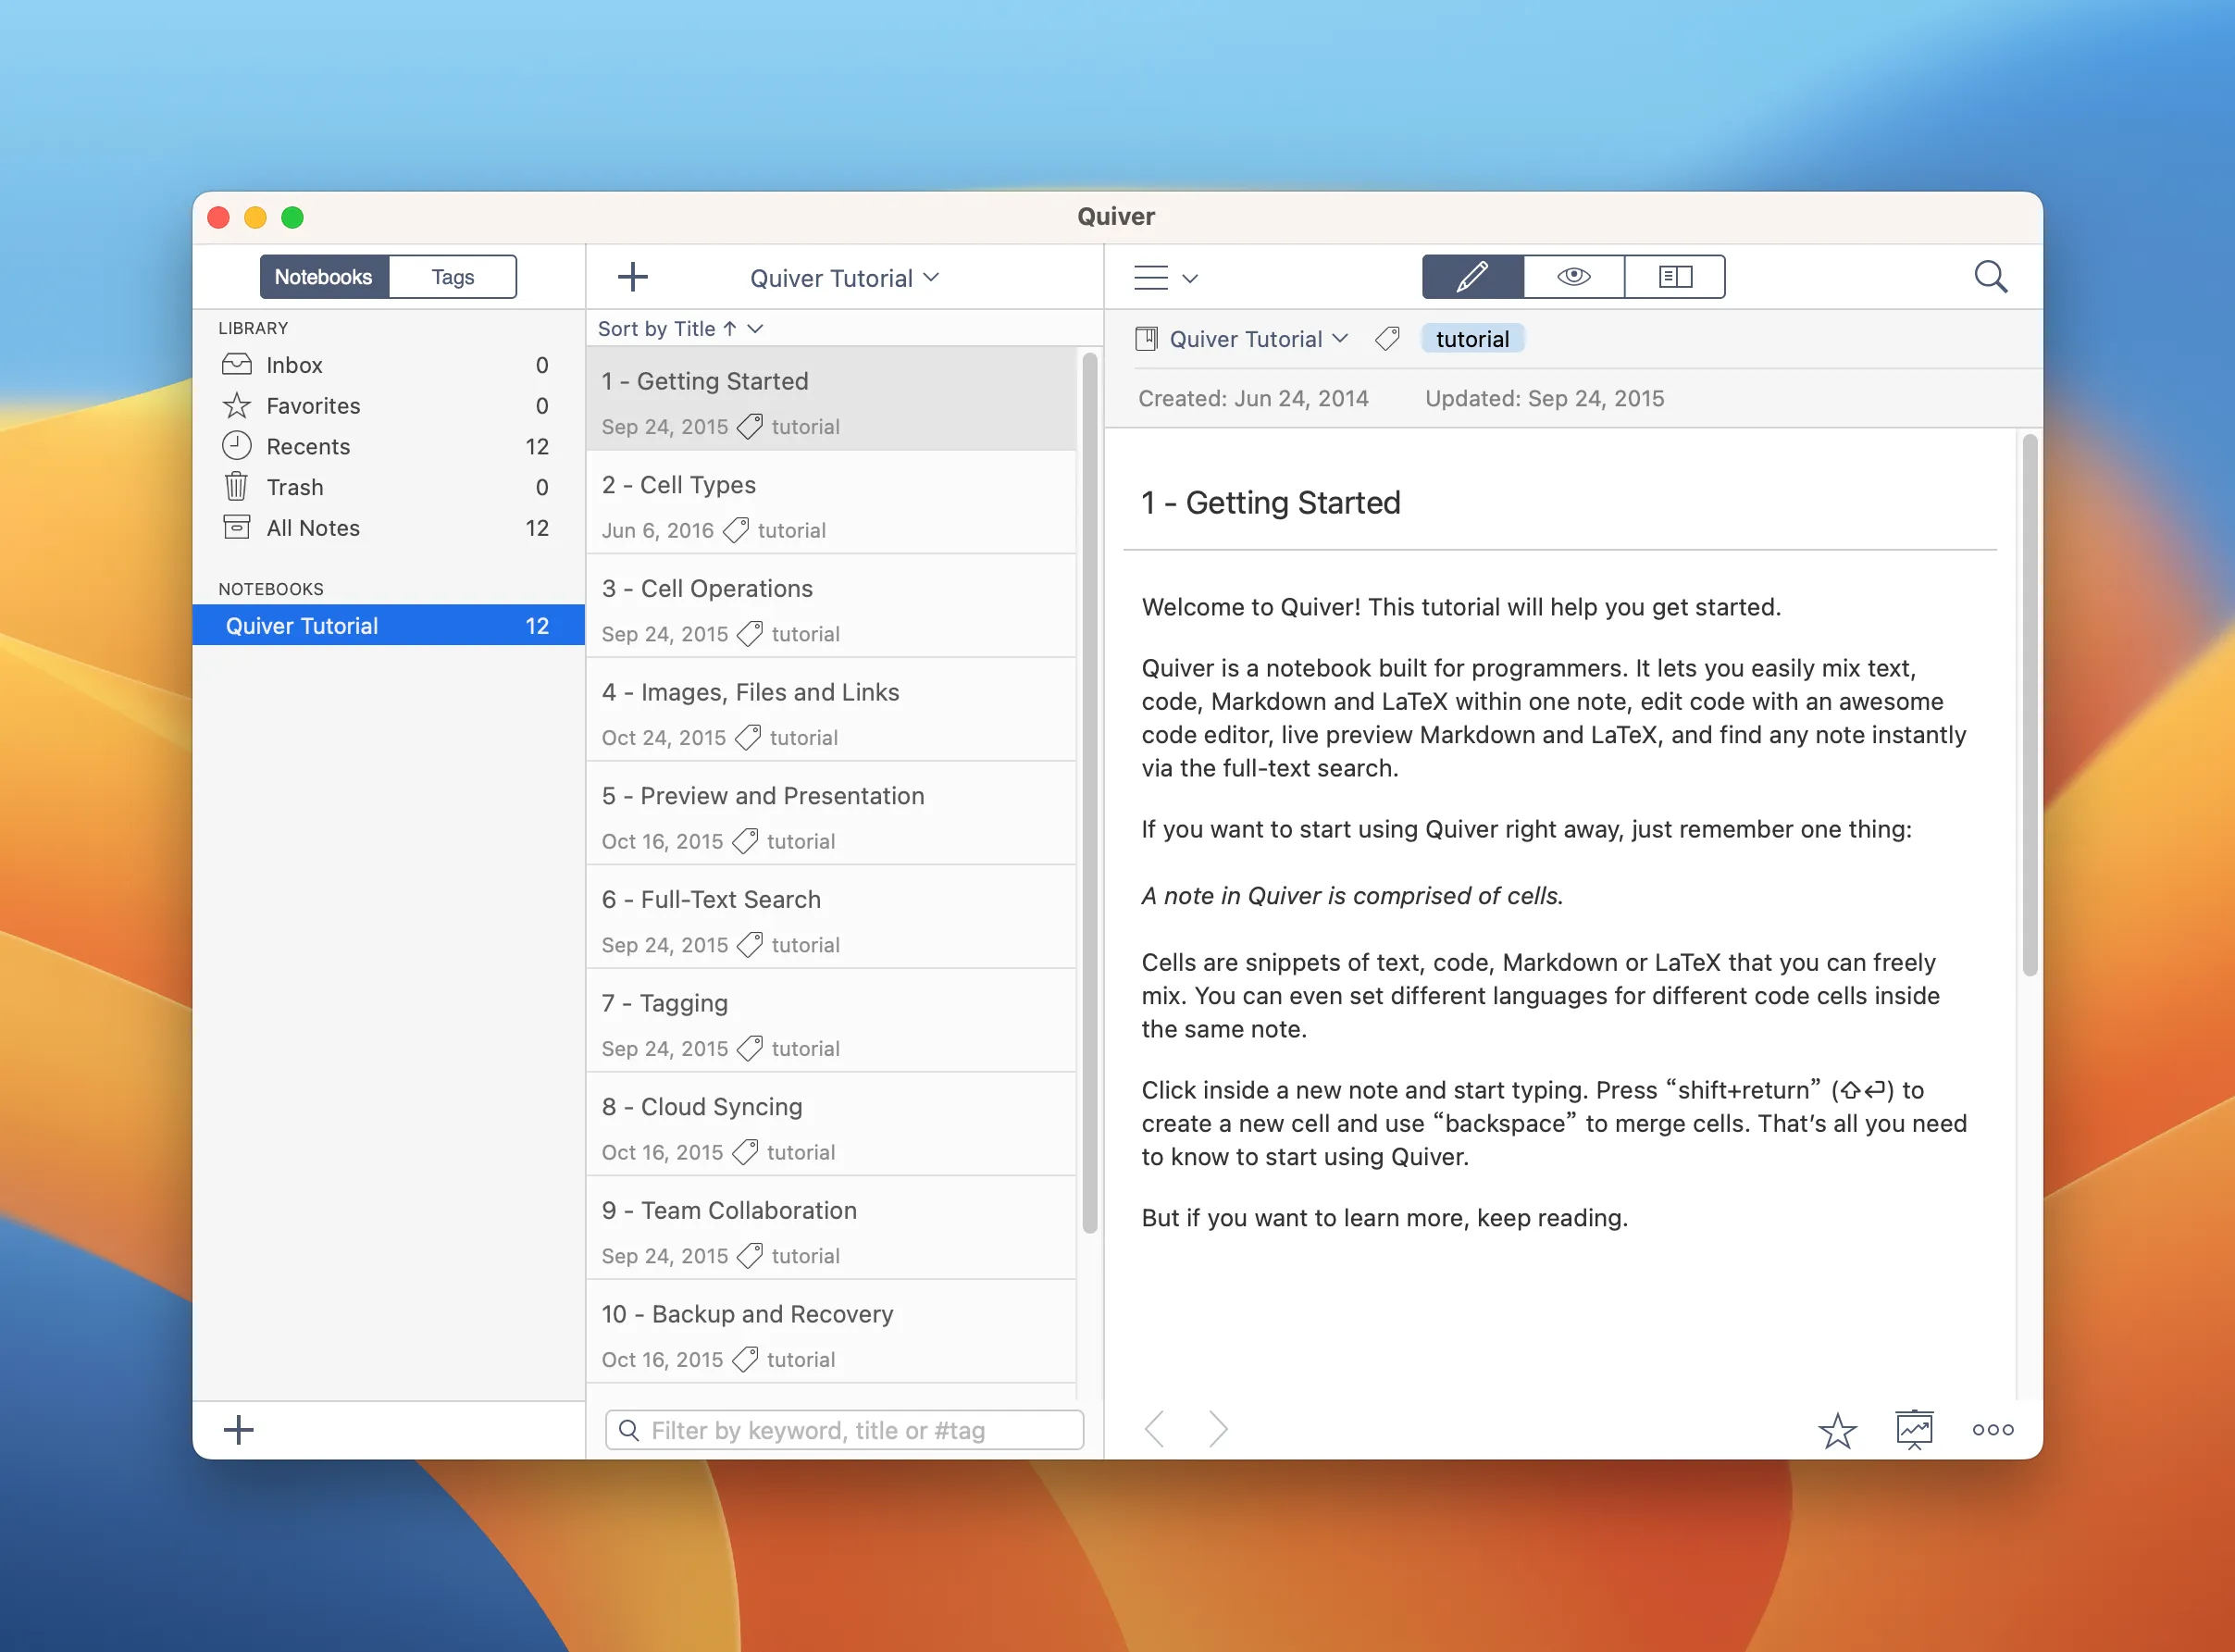2235x1652 pixels.
Task: Select the Notebooks tab
Action: (324, 277)
